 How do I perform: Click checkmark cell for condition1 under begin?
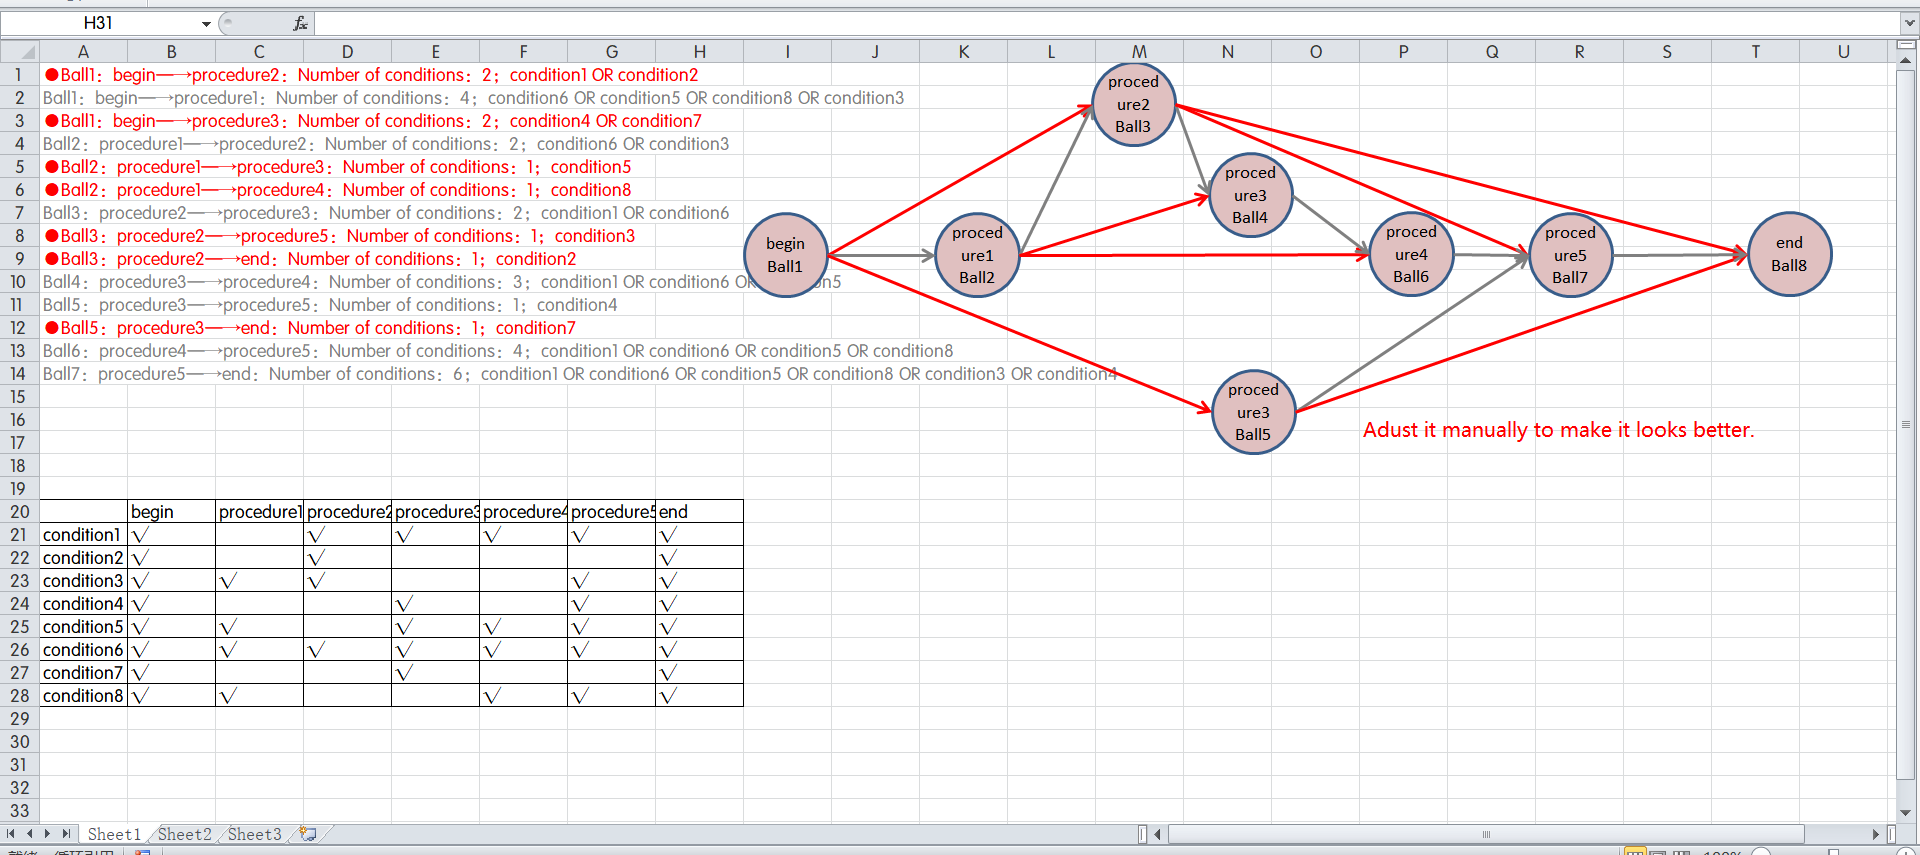171,535
